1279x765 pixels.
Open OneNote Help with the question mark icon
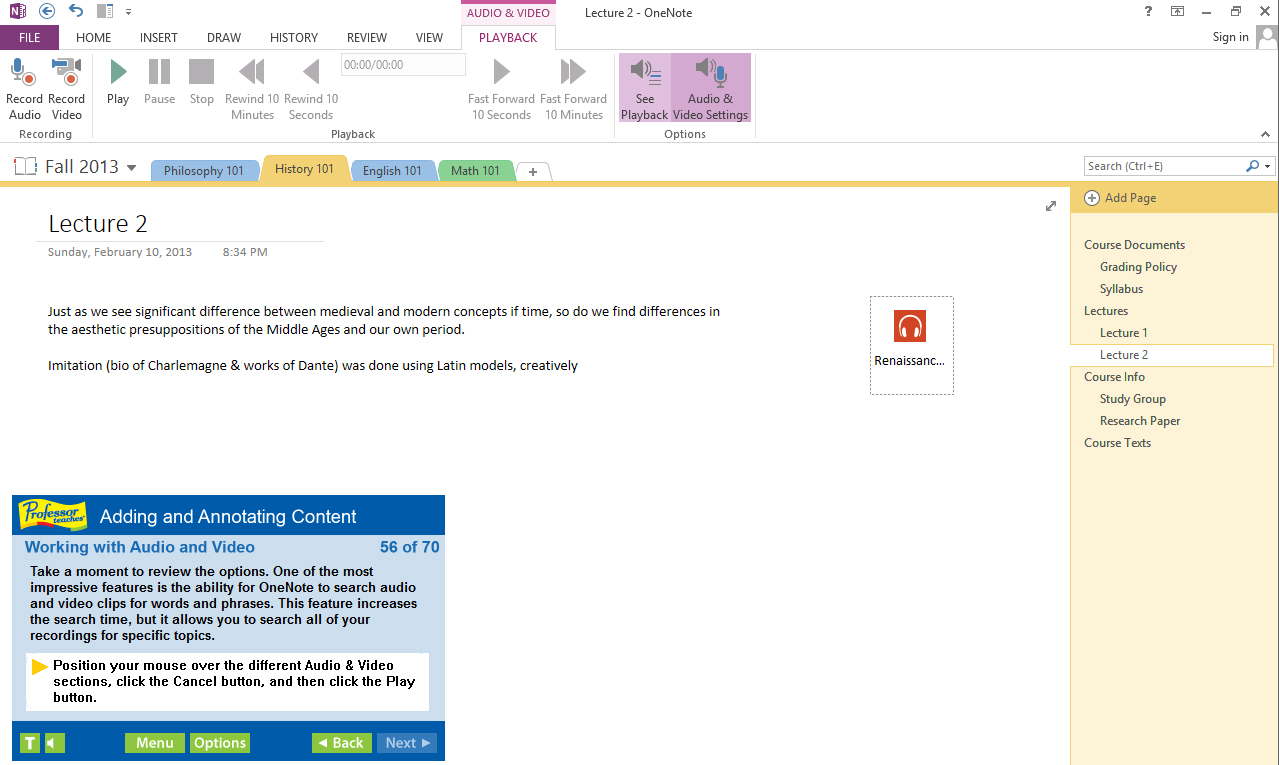pos(1147,12)
